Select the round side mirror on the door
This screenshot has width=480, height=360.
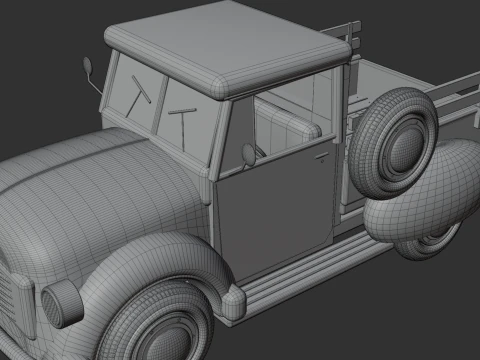[x=249, y=155]
